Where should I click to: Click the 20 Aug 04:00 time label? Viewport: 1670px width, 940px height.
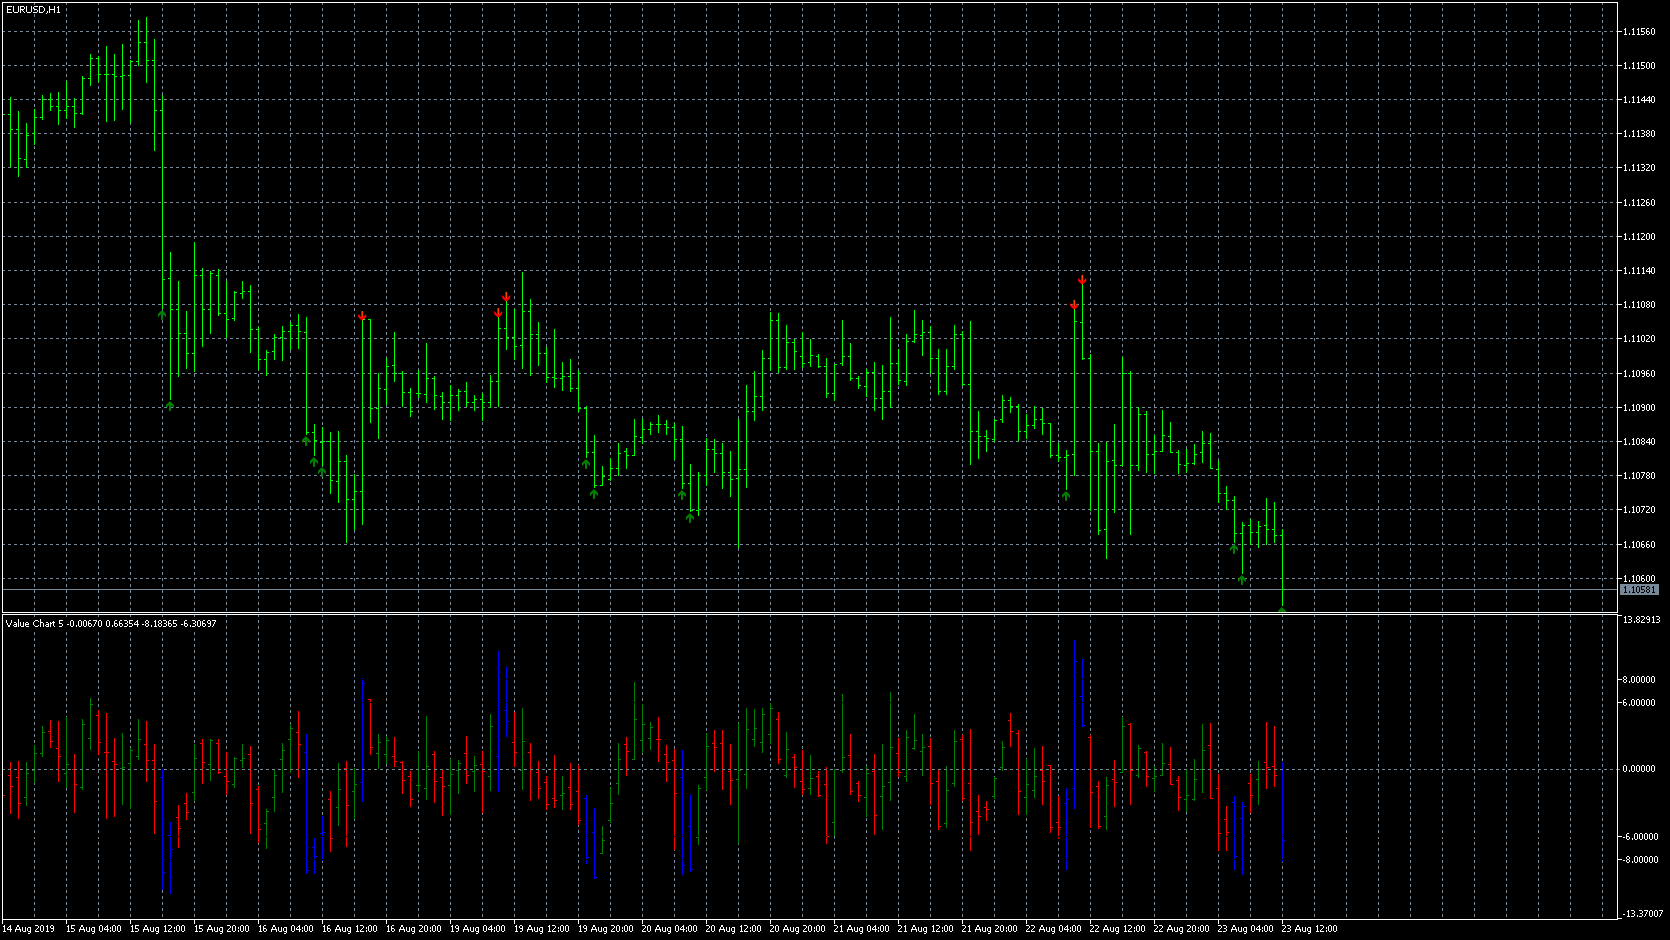670,929
